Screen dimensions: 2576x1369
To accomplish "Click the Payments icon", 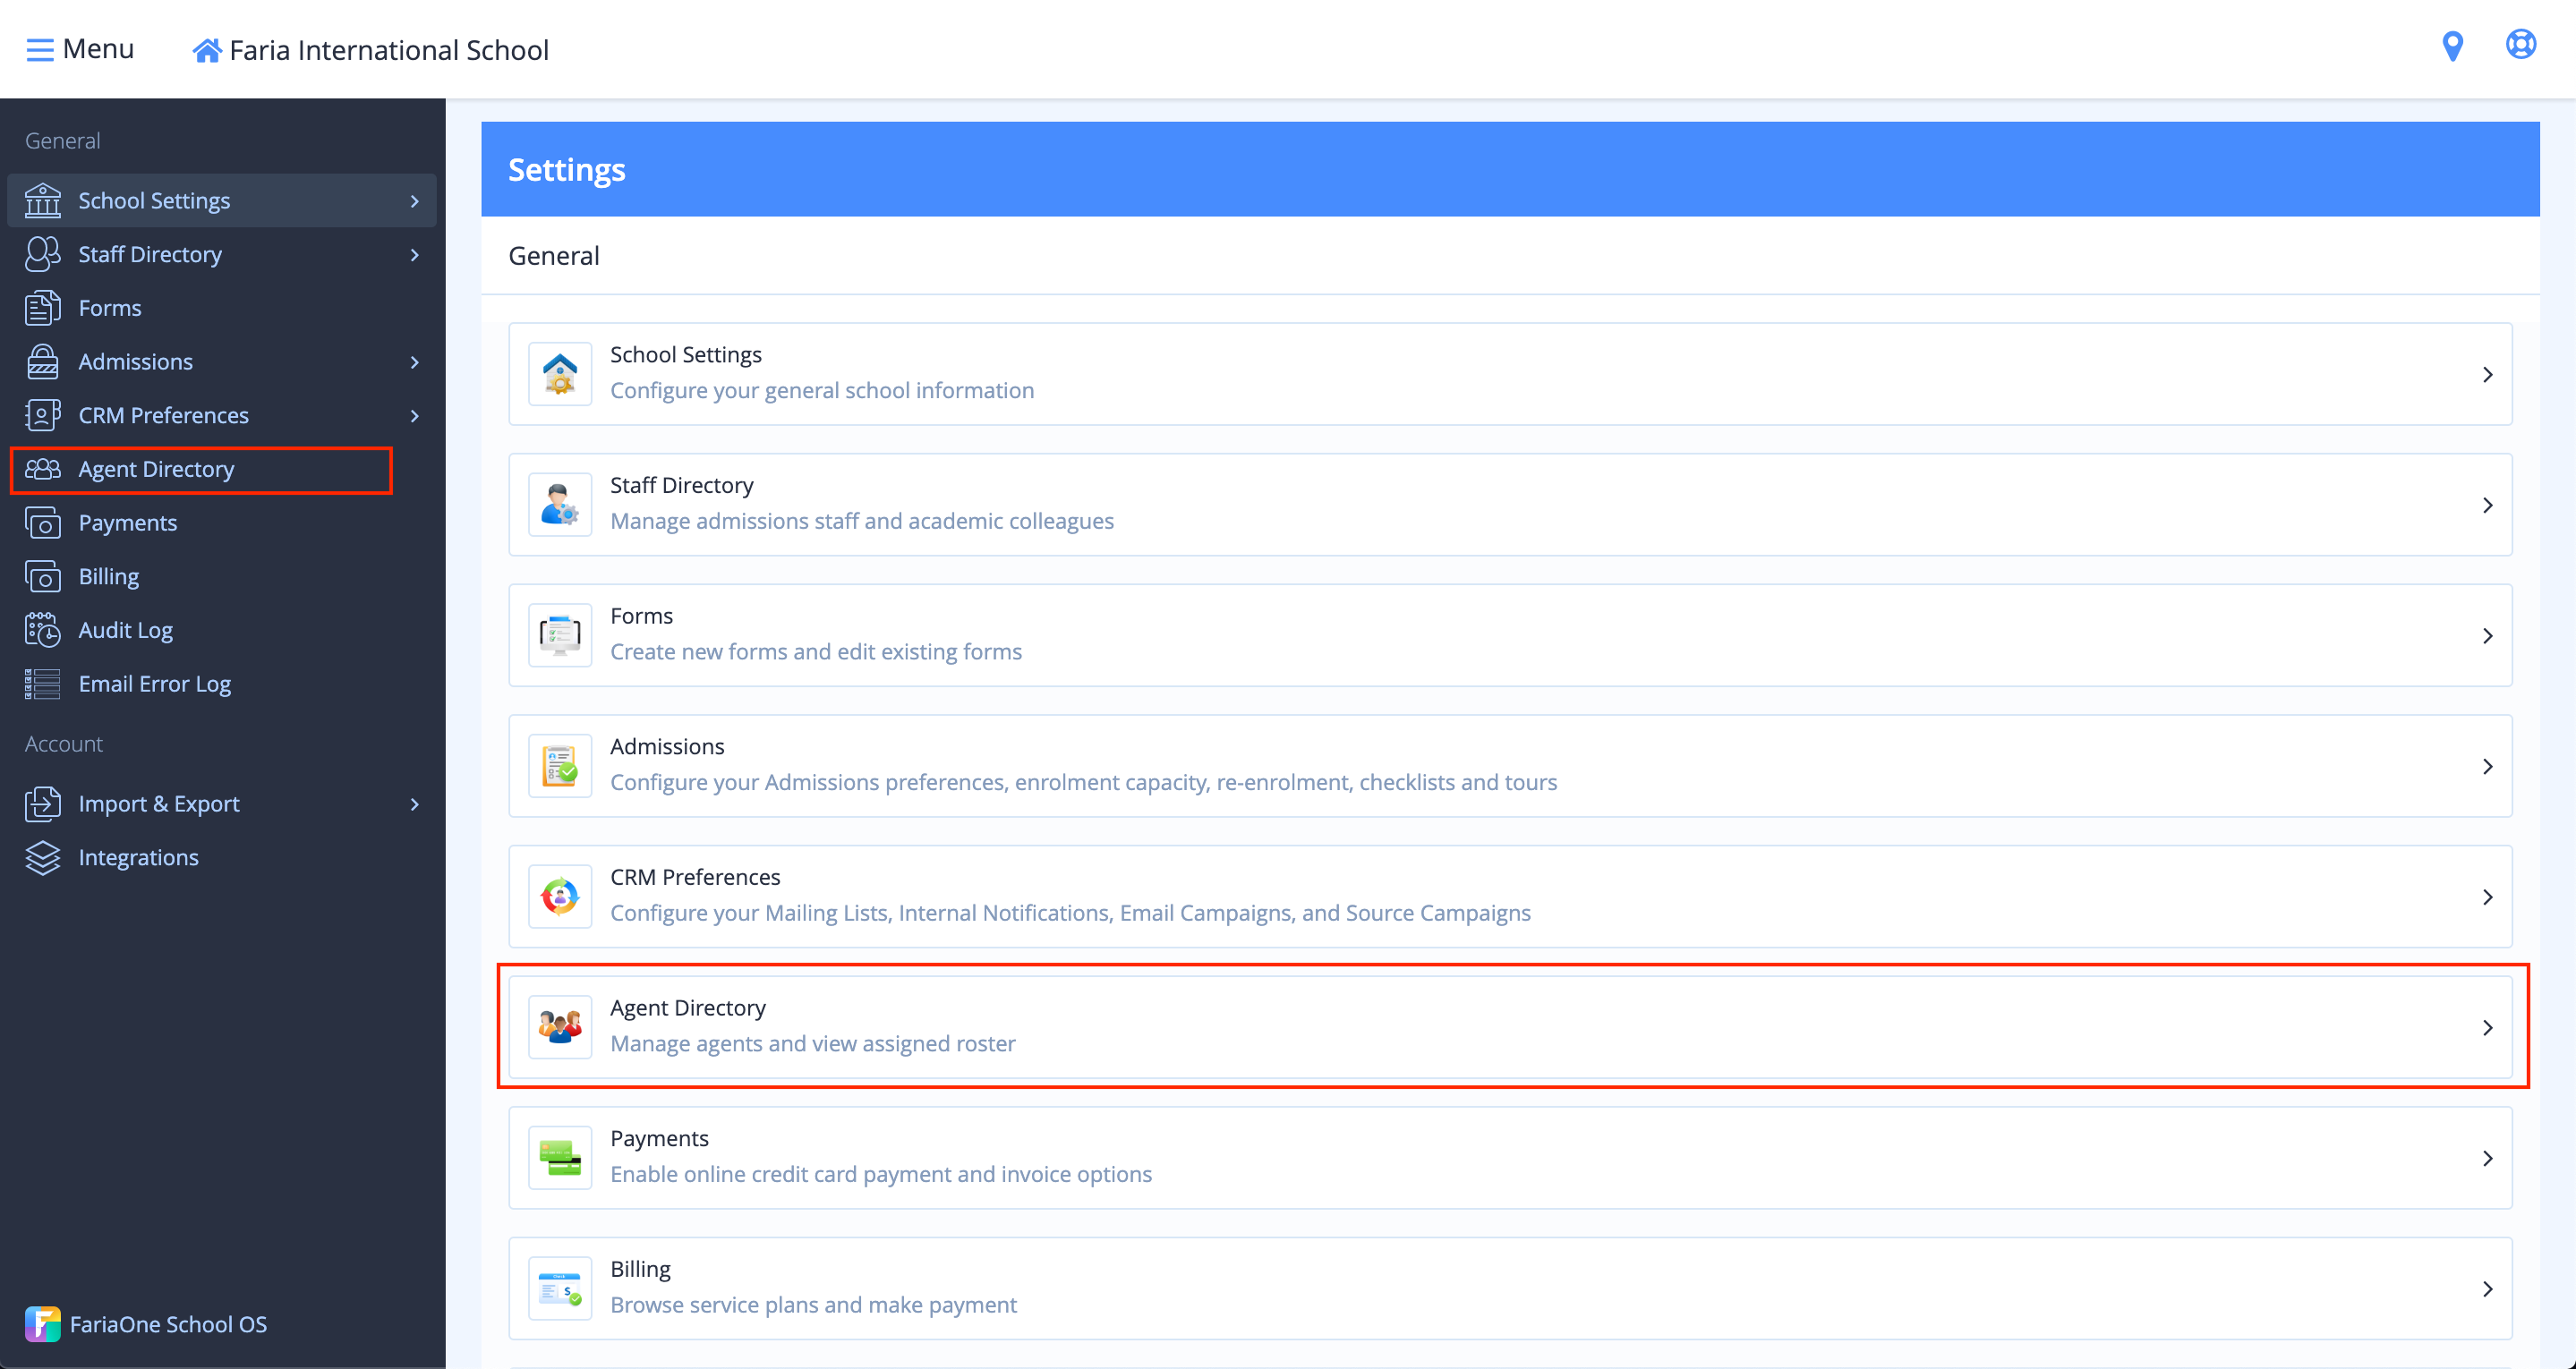I will 560,1158.
